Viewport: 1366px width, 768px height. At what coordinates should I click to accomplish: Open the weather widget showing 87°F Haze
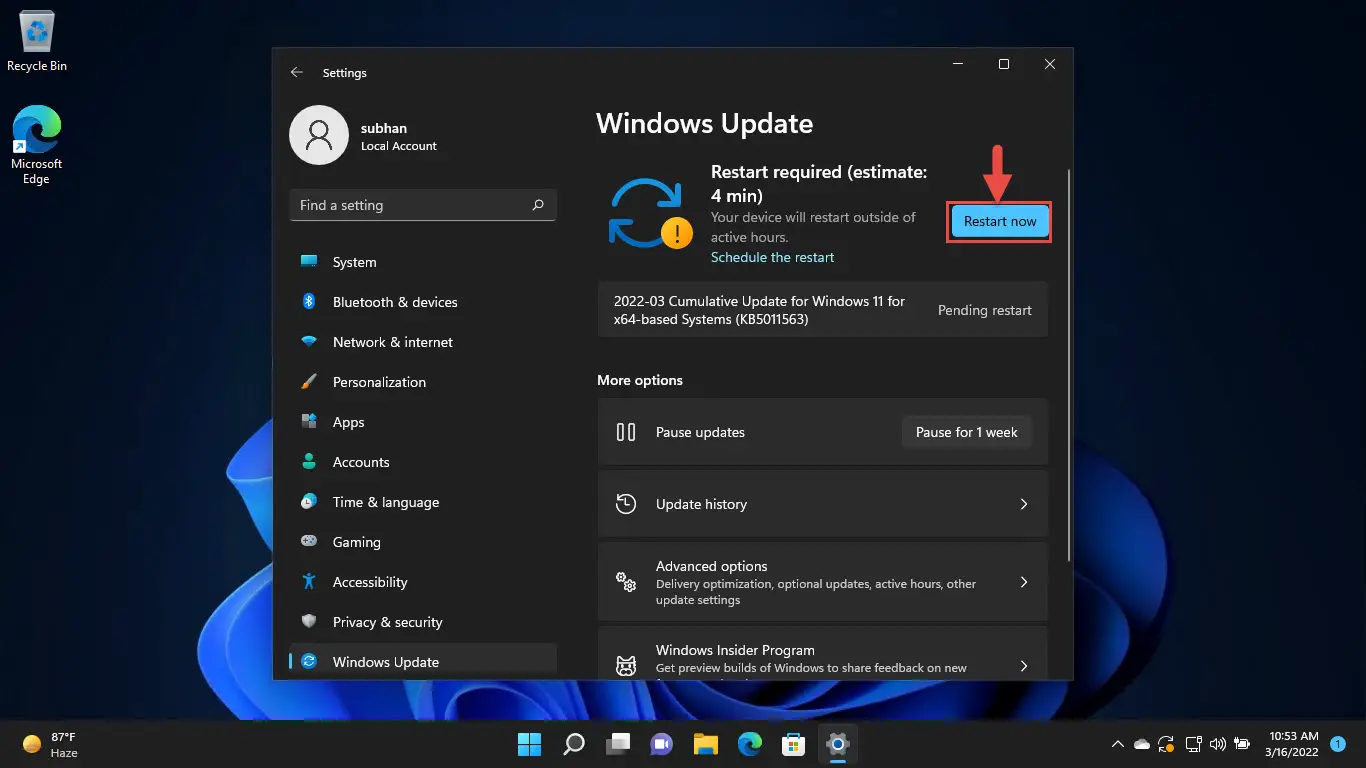(50, 744)
